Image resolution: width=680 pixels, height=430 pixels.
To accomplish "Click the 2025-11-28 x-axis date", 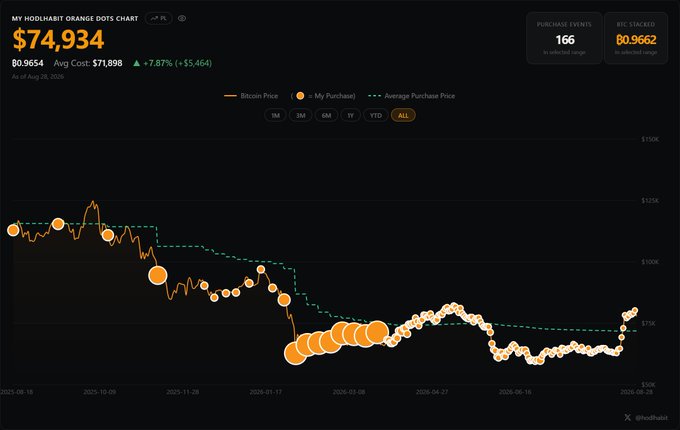I will click(183, 392).
